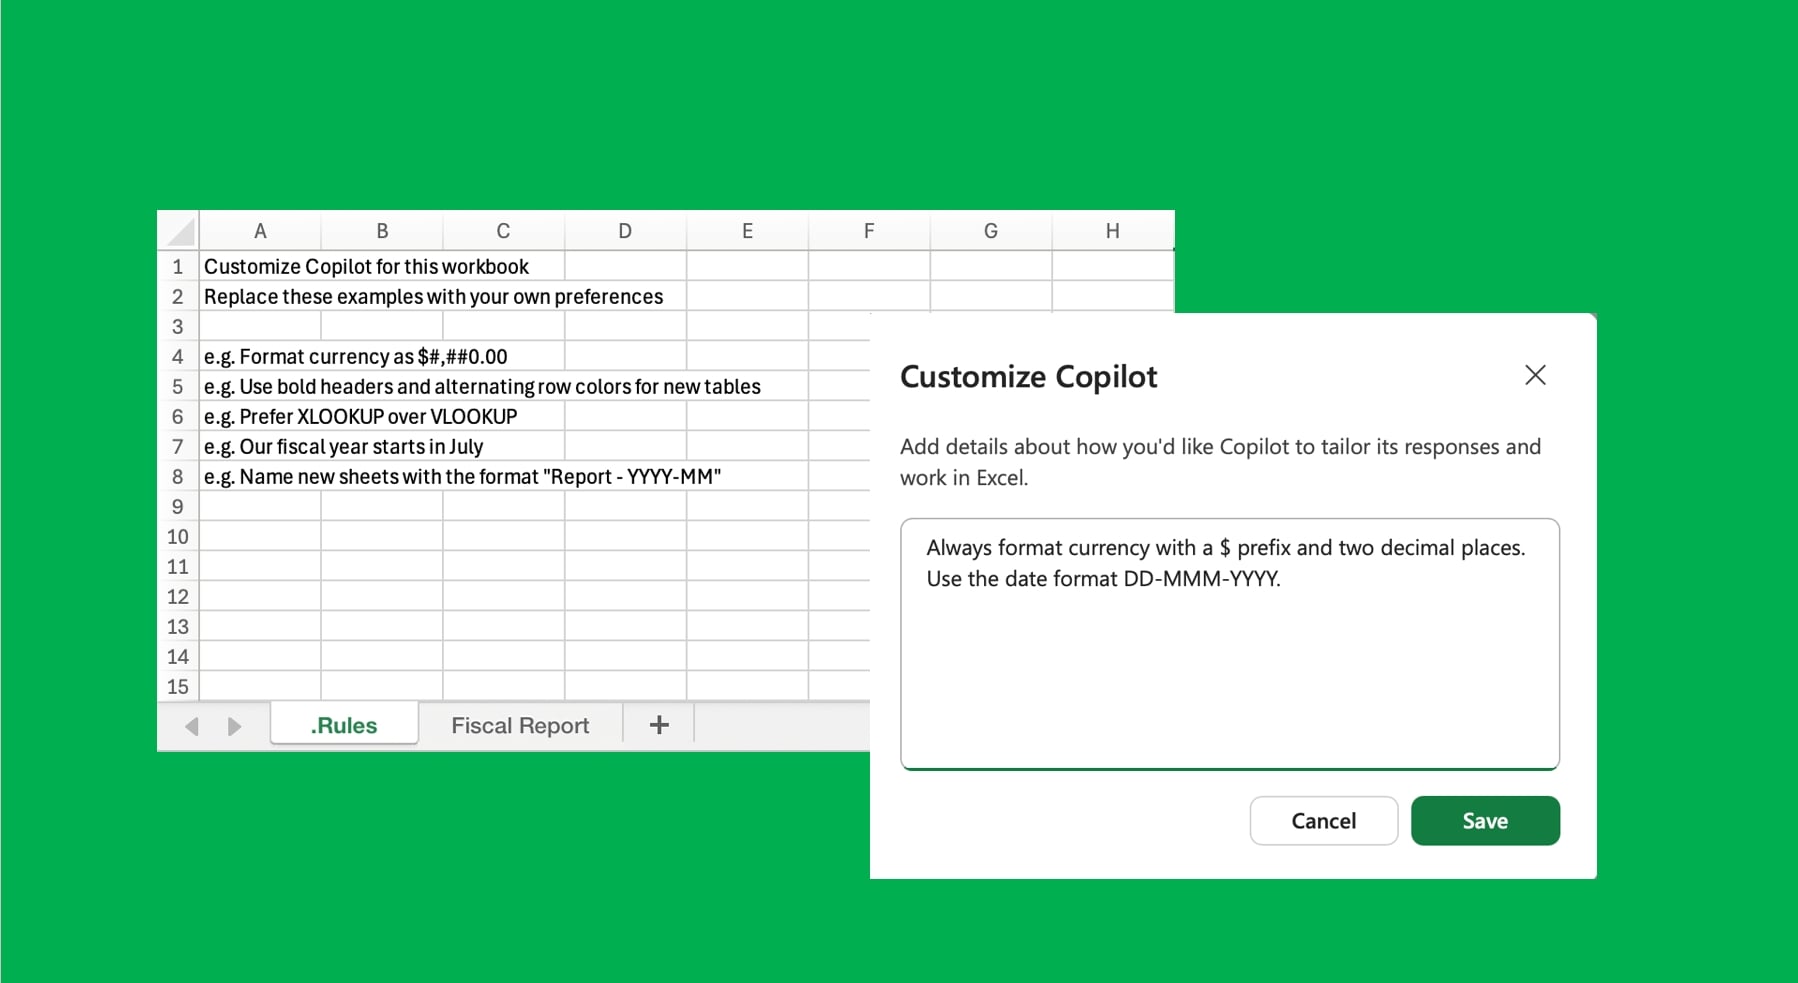Open the Fiscal Report sheet tab
The image size is (1798, 983).
pyautogui.click(x=520, y=725)
